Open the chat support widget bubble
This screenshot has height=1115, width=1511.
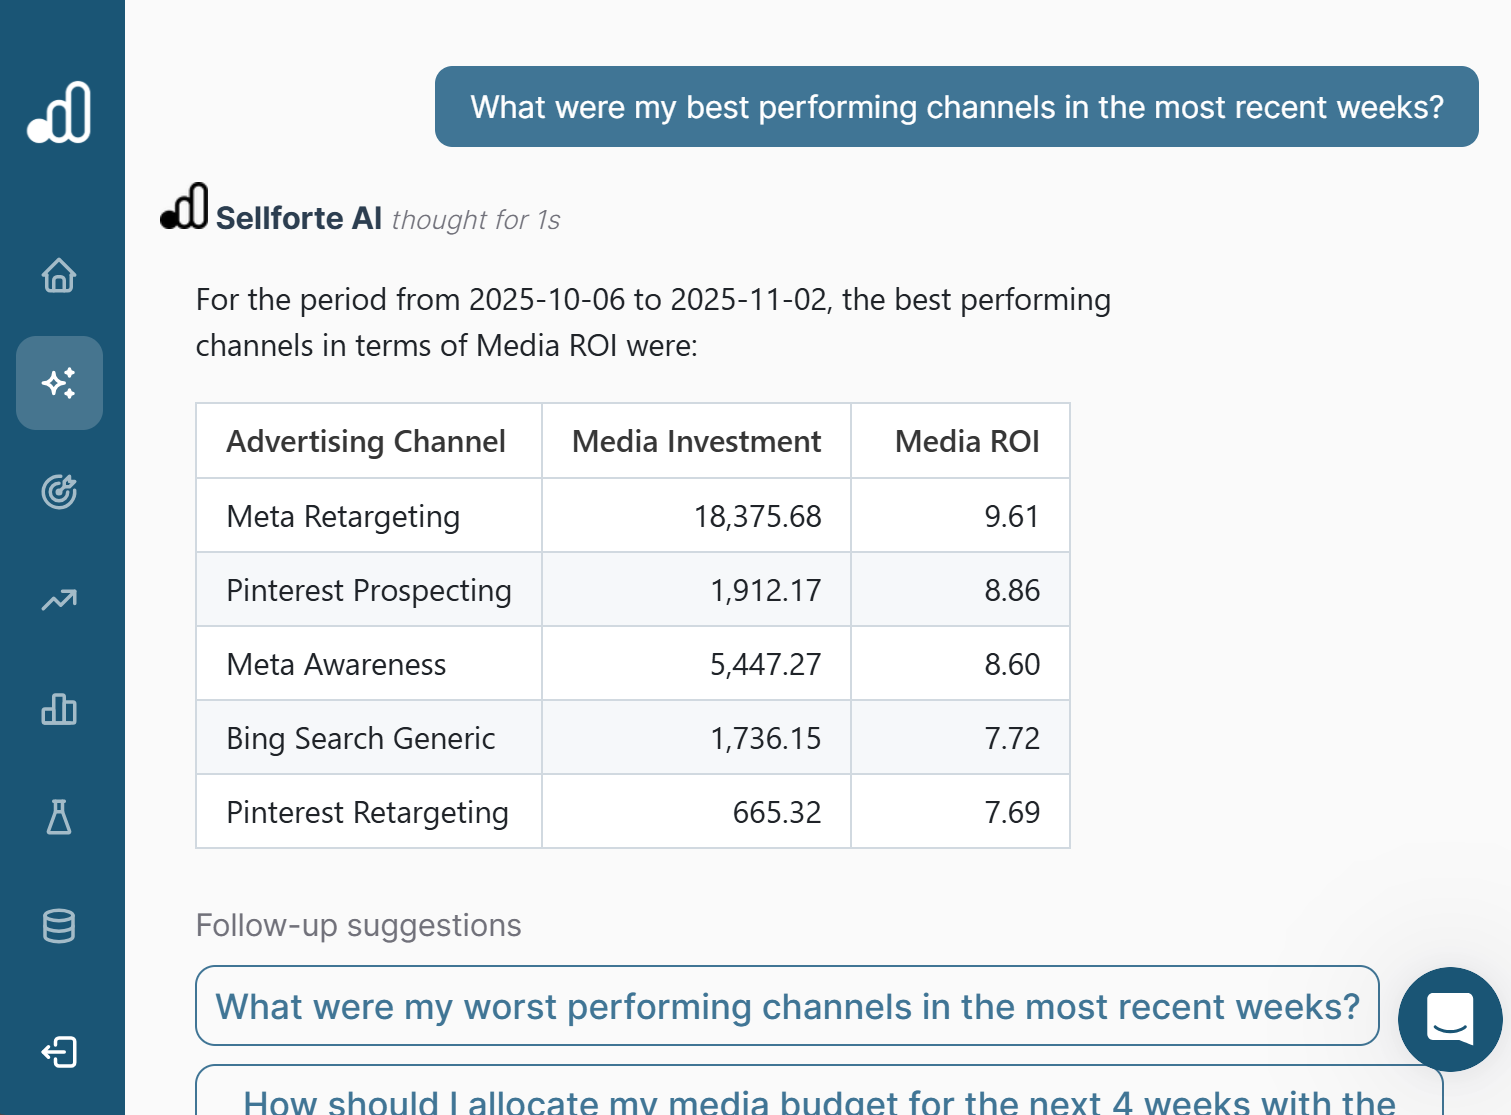coord(1449,1019)
